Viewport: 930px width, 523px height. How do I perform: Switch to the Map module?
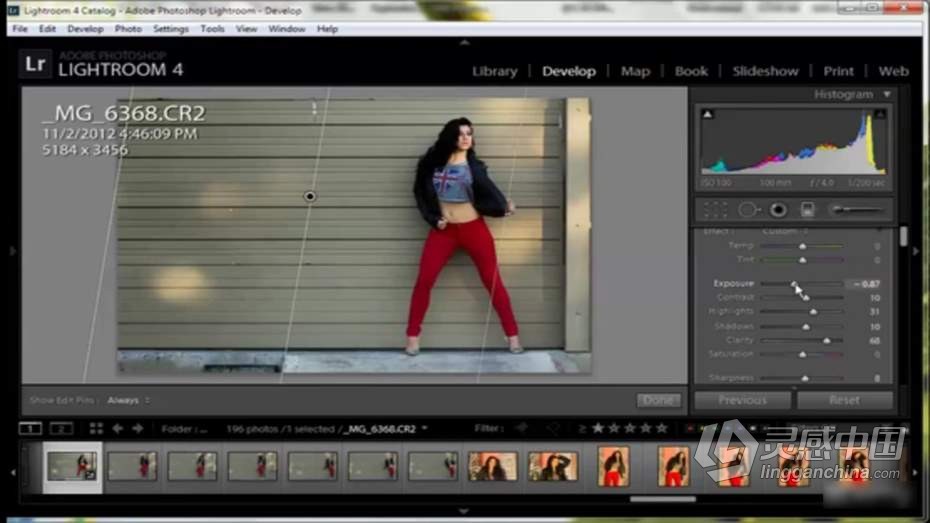[x=635, y=71]
